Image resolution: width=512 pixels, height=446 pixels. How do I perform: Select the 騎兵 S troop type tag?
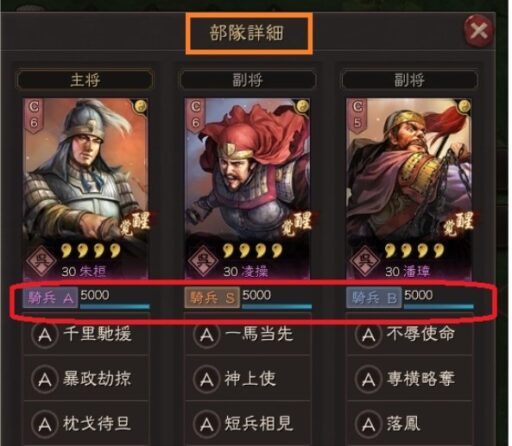tap(212, 297)
